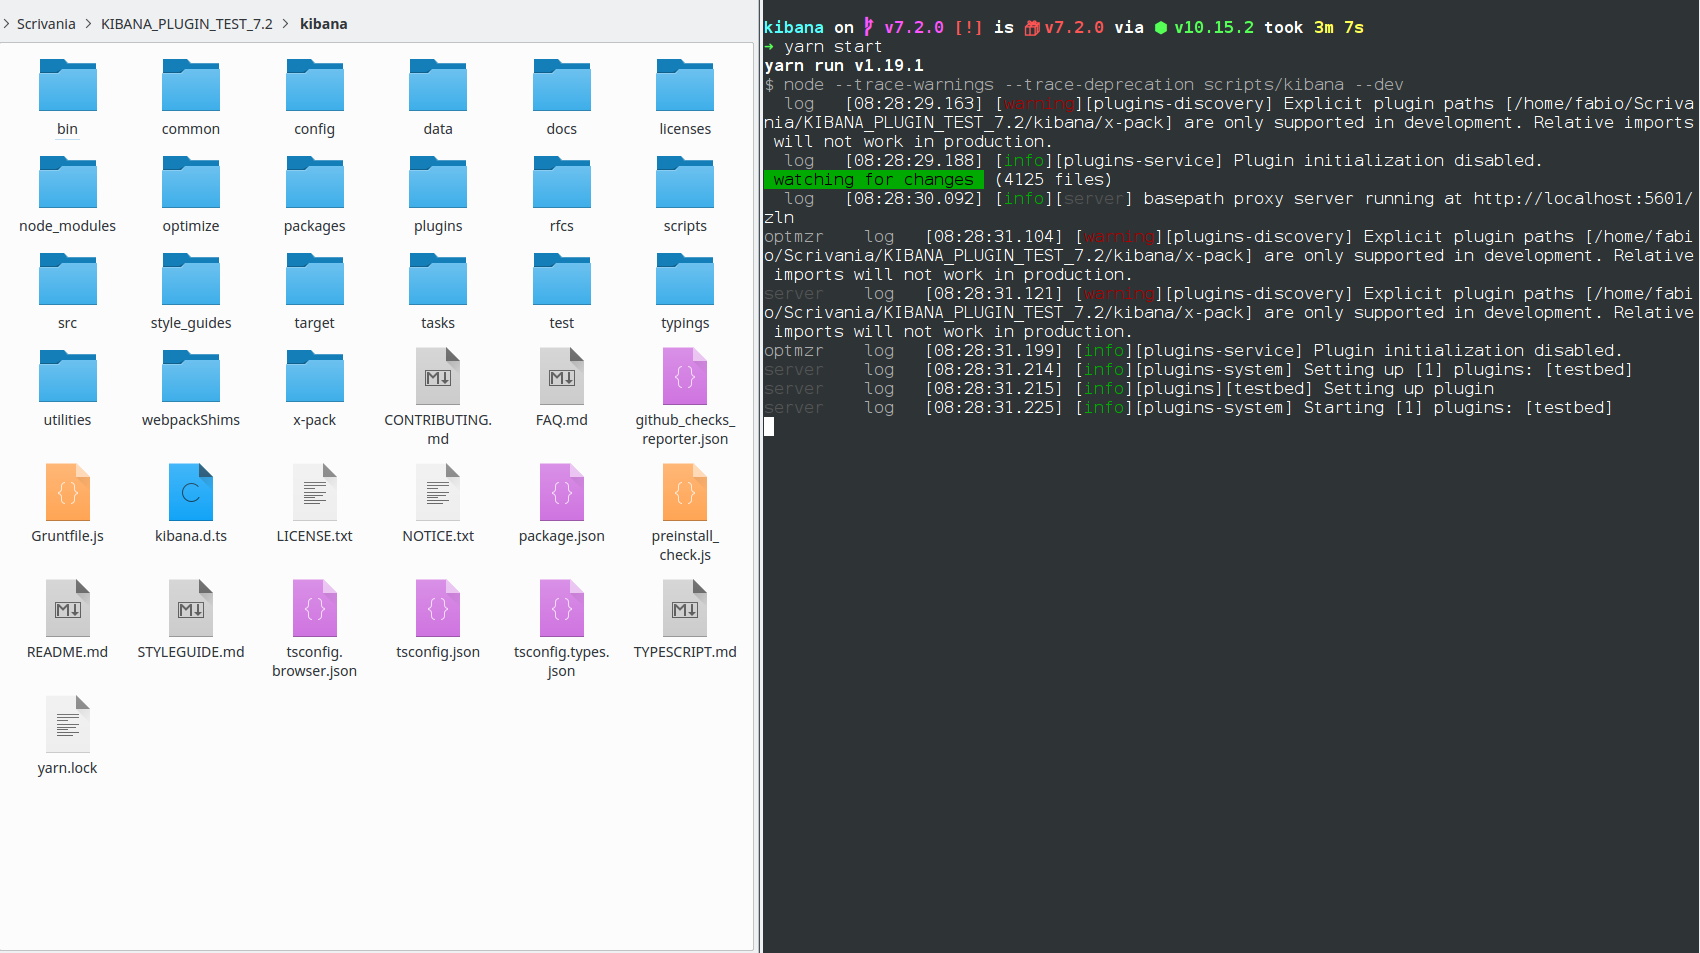Click the 'Gruntfile.js' file name label
The width and height of the screenshot is (1700, 953).
coord(67,536)
